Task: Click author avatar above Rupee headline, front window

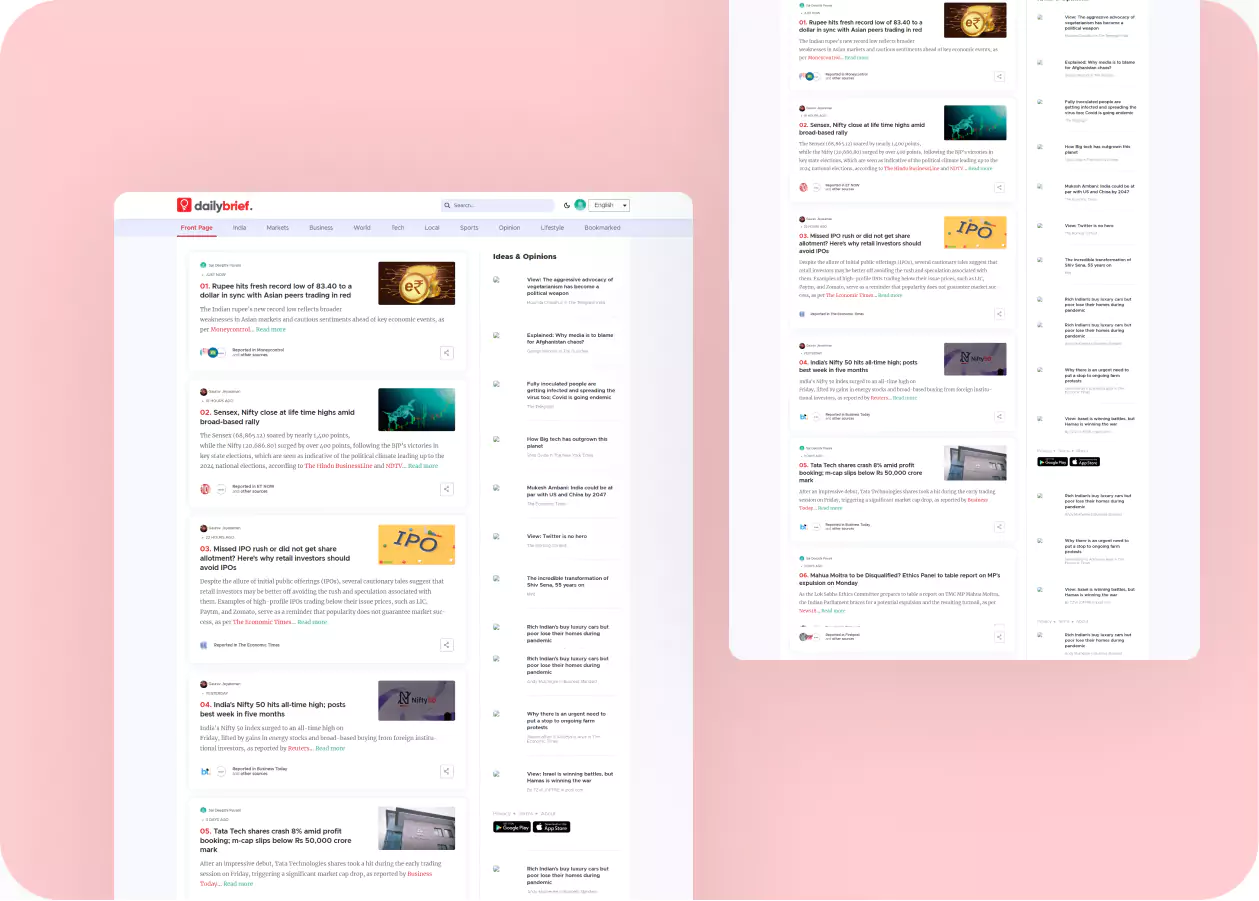Action: pos(203,265)
